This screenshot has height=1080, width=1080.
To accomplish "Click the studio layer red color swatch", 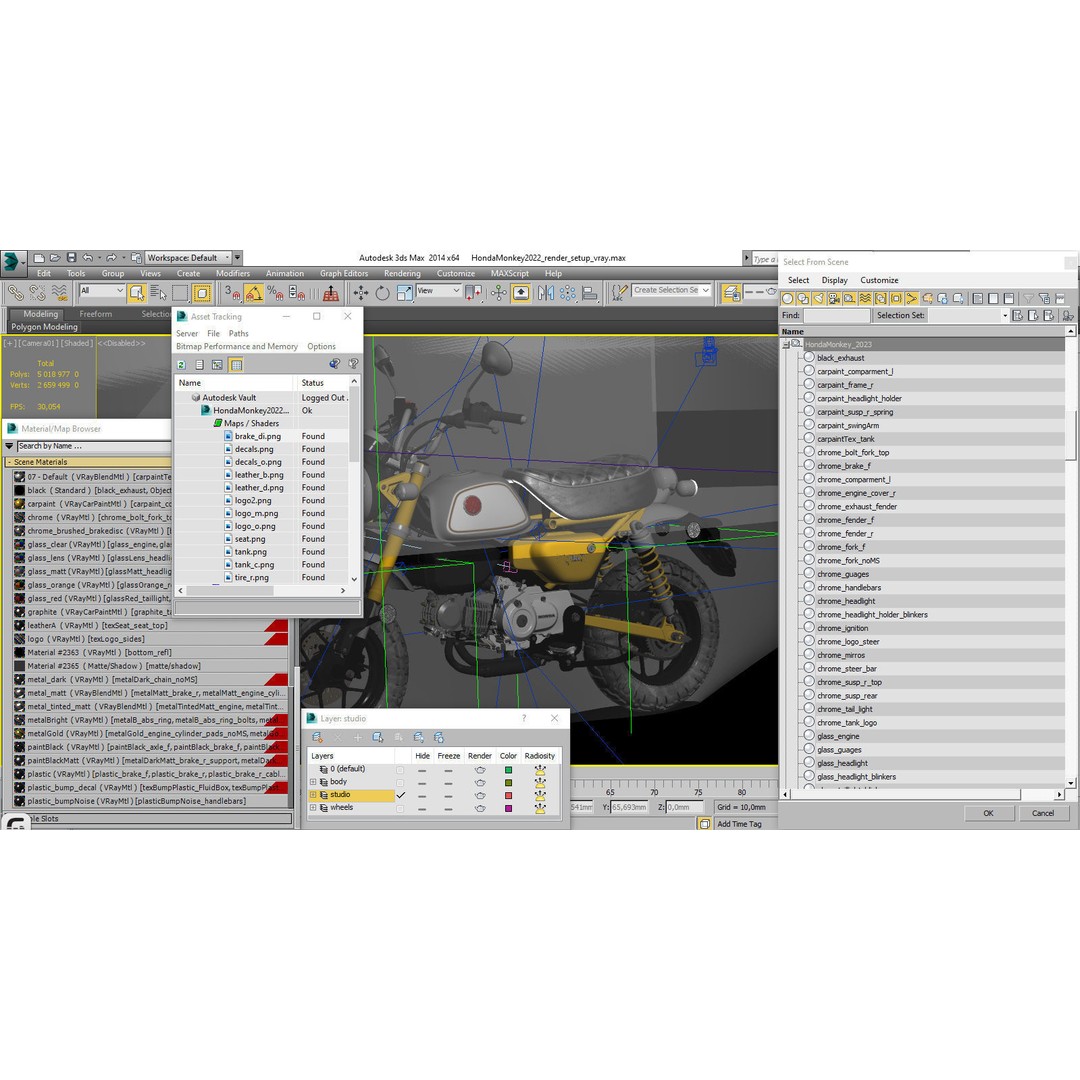I will click(508, 796).
